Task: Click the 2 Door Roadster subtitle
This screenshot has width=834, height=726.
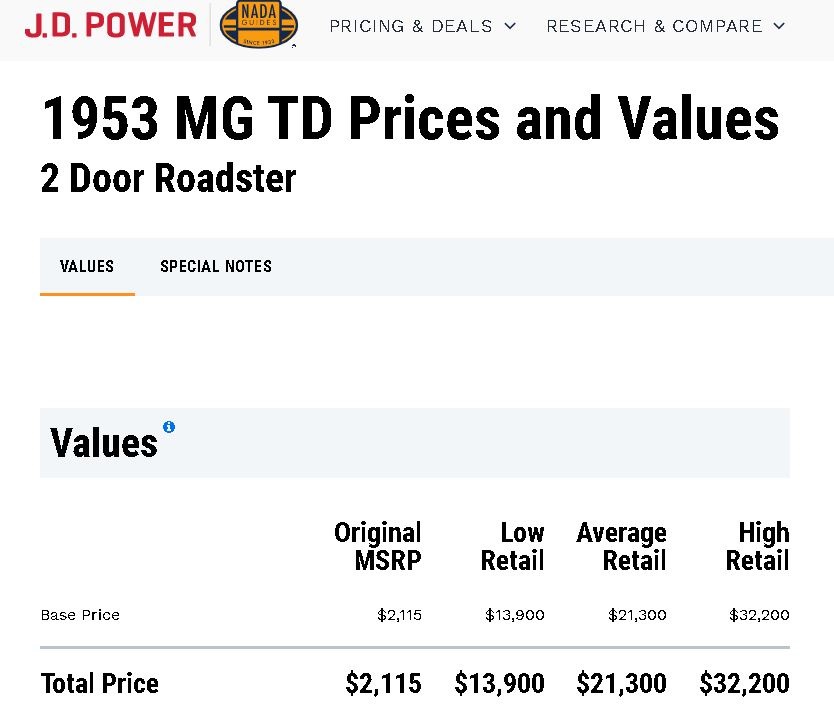Action: click(x=168, y=179)
